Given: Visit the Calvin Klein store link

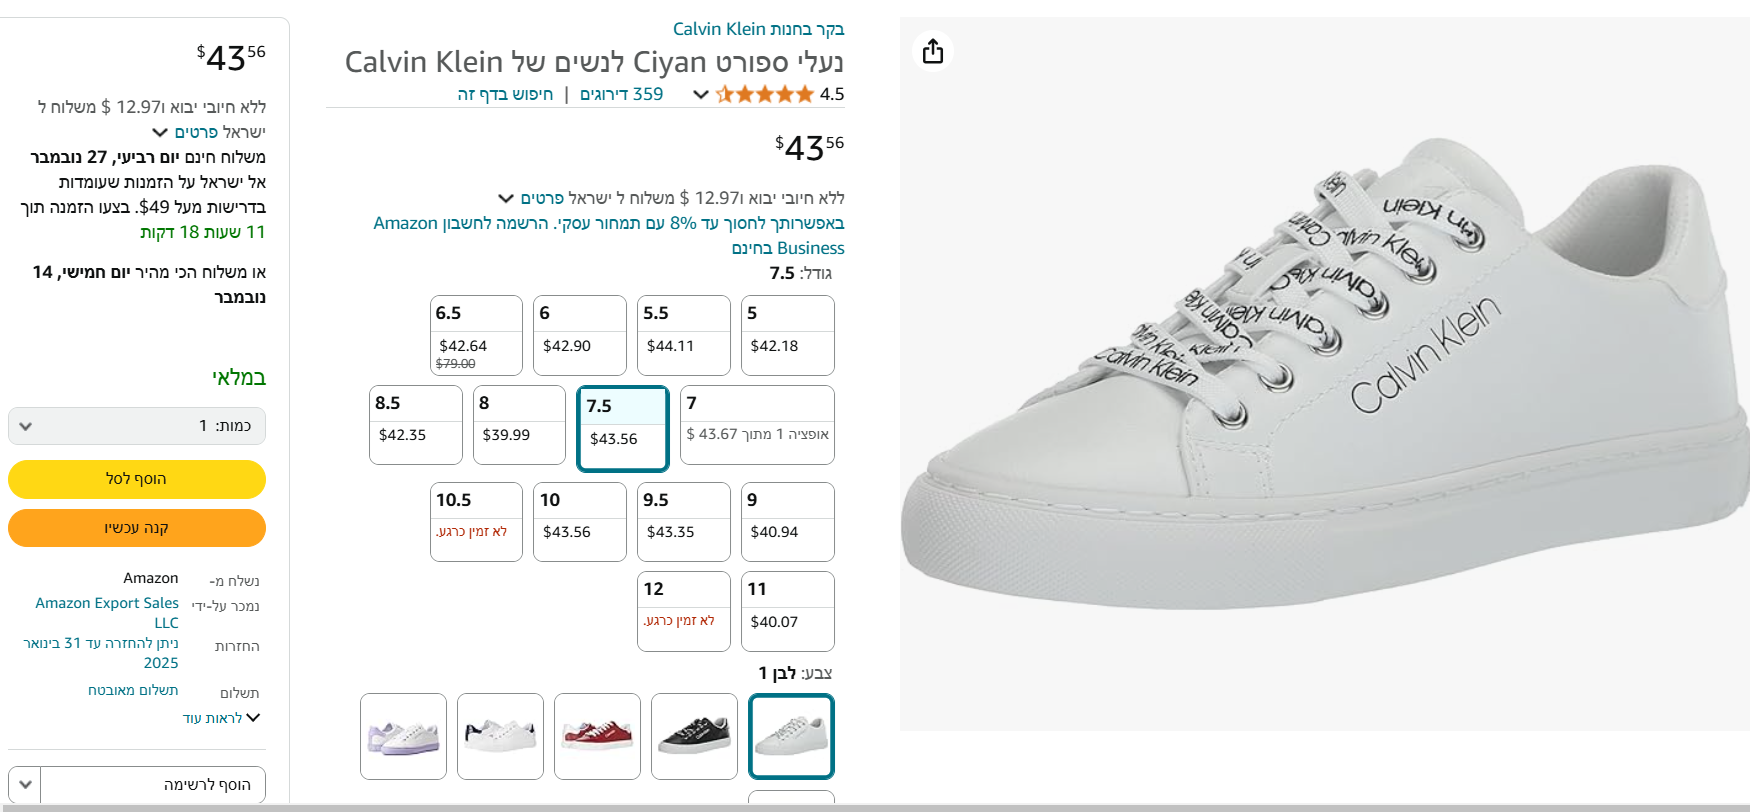Looking at the screenshot, I should [x=758, y=29].
